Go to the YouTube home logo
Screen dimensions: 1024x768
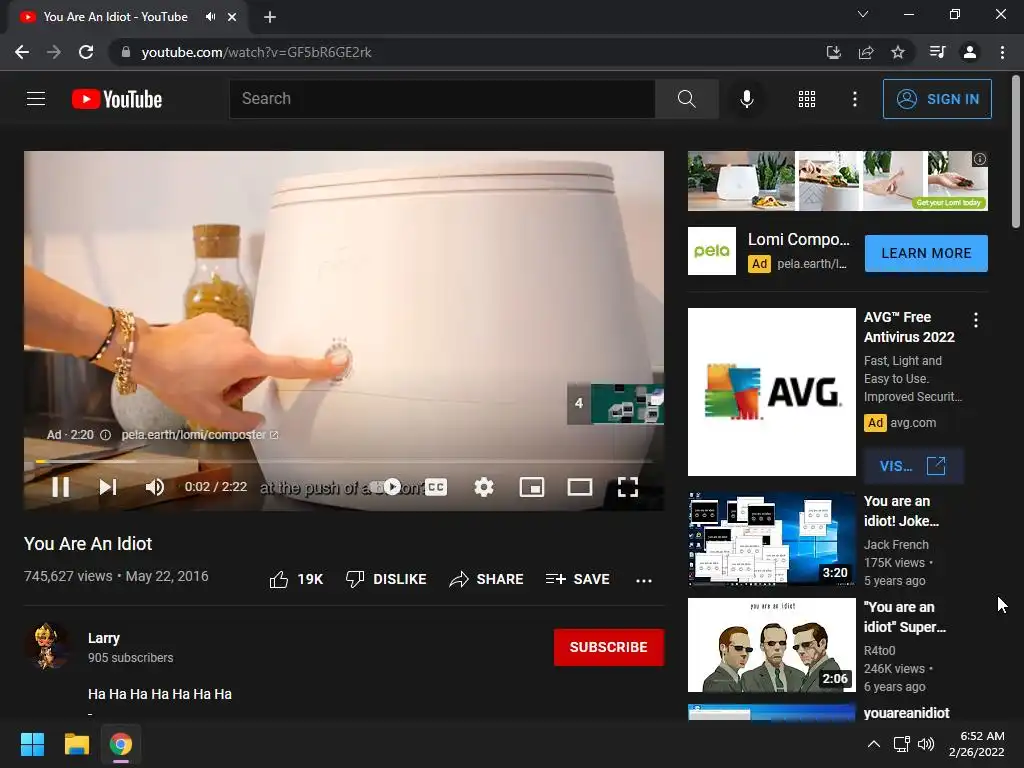coord(117,99)
